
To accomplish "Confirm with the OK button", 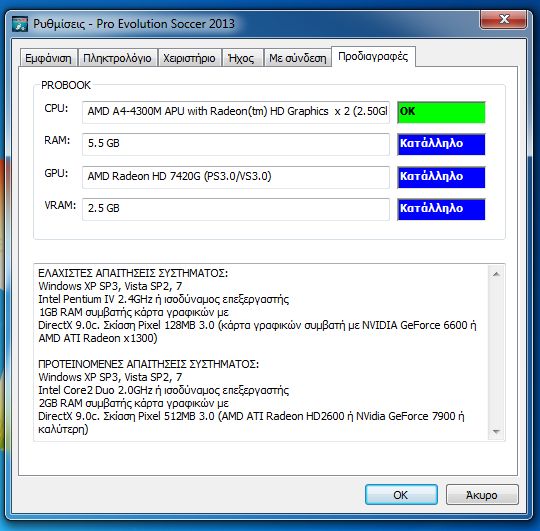I will coord(401,494).
